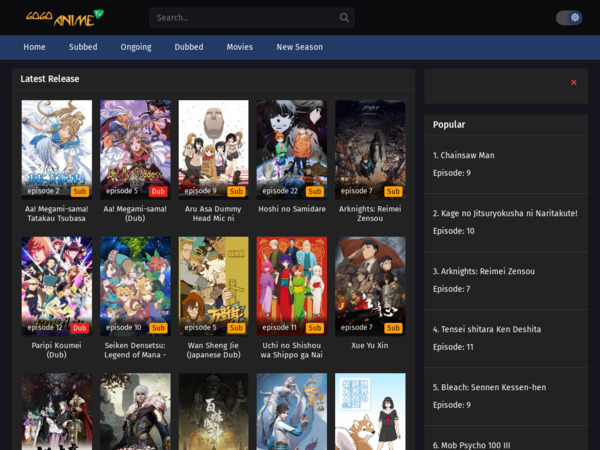Open Hoshi no Samidare poster

pos(292,149)
